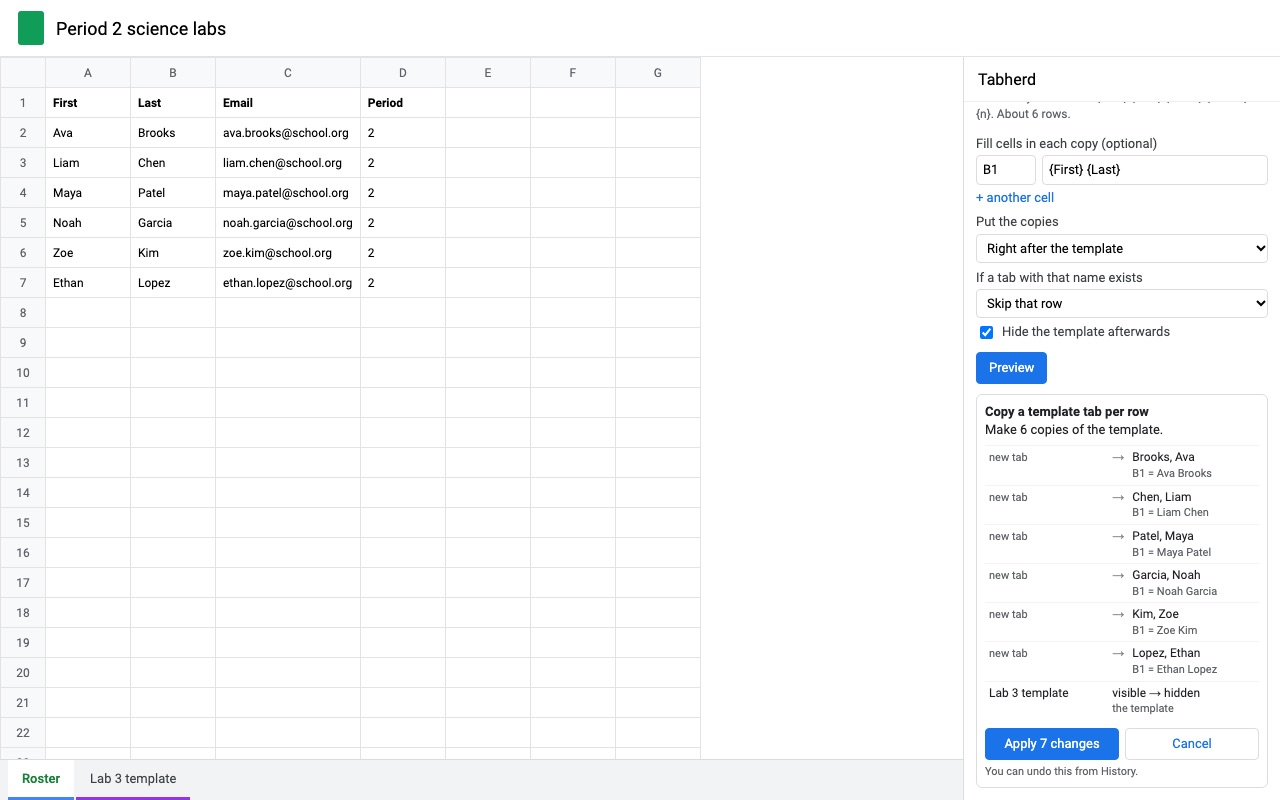
Task: Click the cell with Lopez
Action: 173,283
